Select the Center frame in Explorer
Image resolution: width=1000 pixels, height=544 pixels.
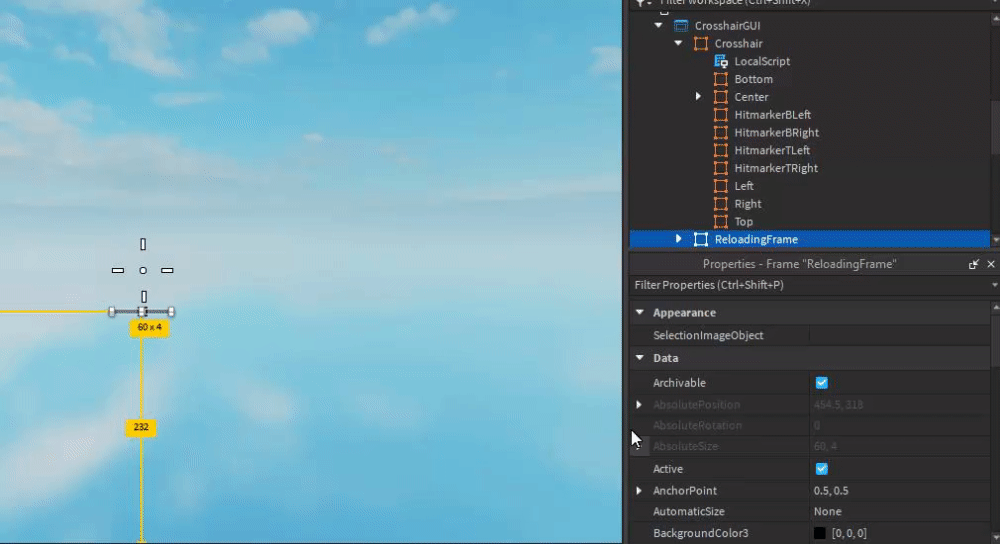(751, 97)
